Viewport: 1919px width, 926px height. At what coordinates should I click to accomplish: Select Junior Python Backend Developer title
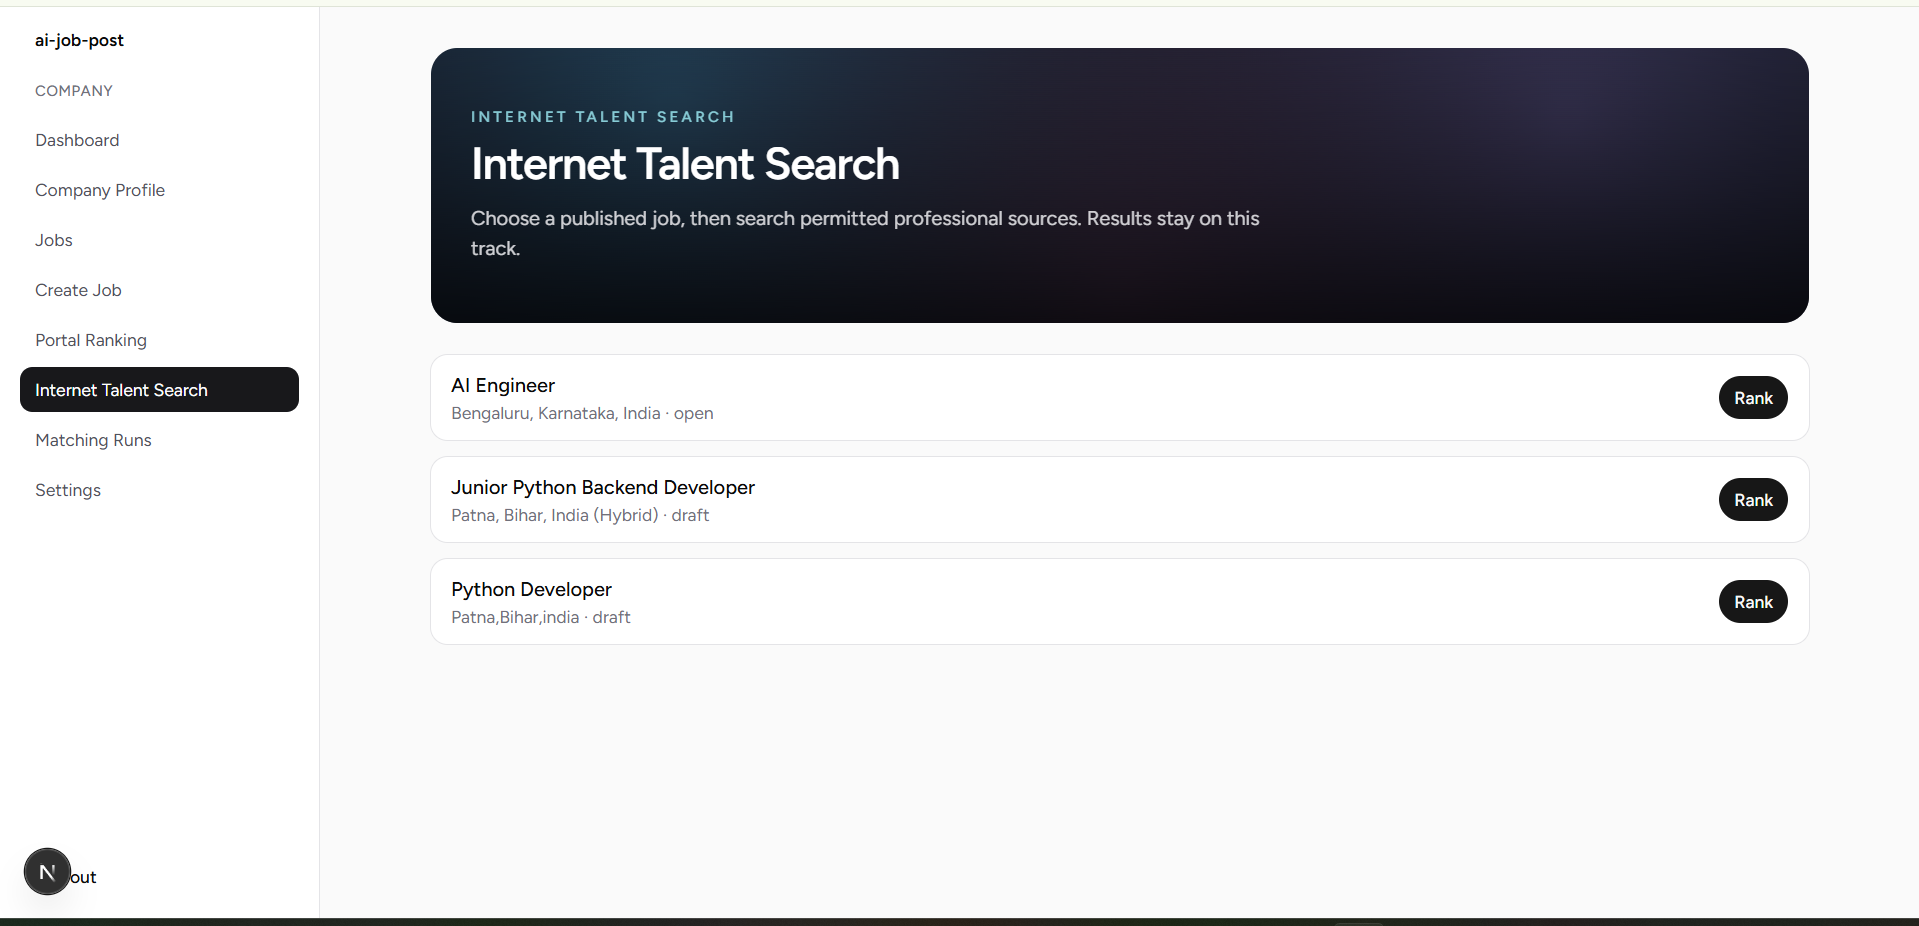603,487
